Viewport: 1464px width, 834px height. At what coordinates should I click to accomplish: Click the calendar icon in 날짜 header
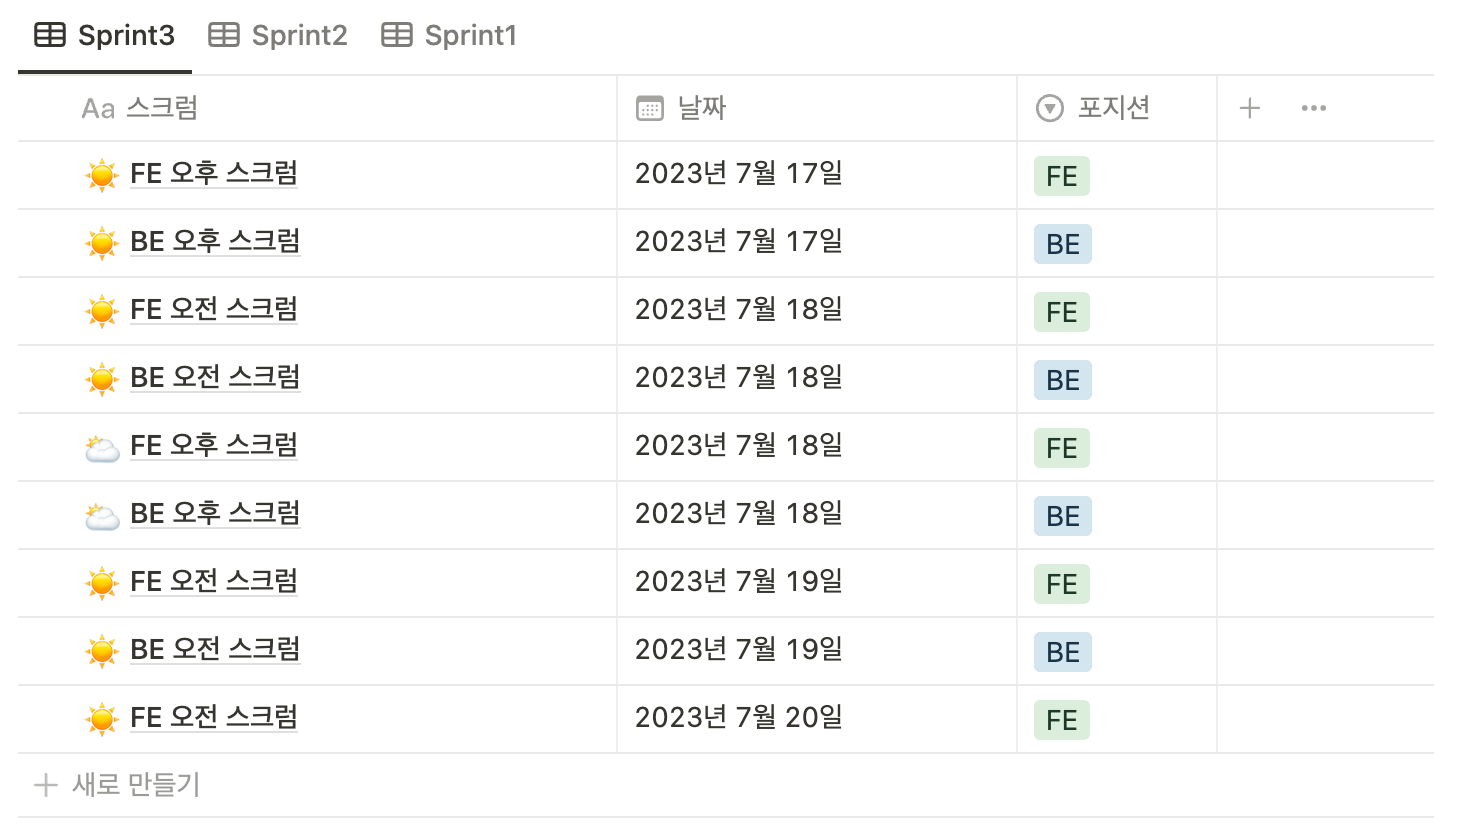tap(650, 108)
